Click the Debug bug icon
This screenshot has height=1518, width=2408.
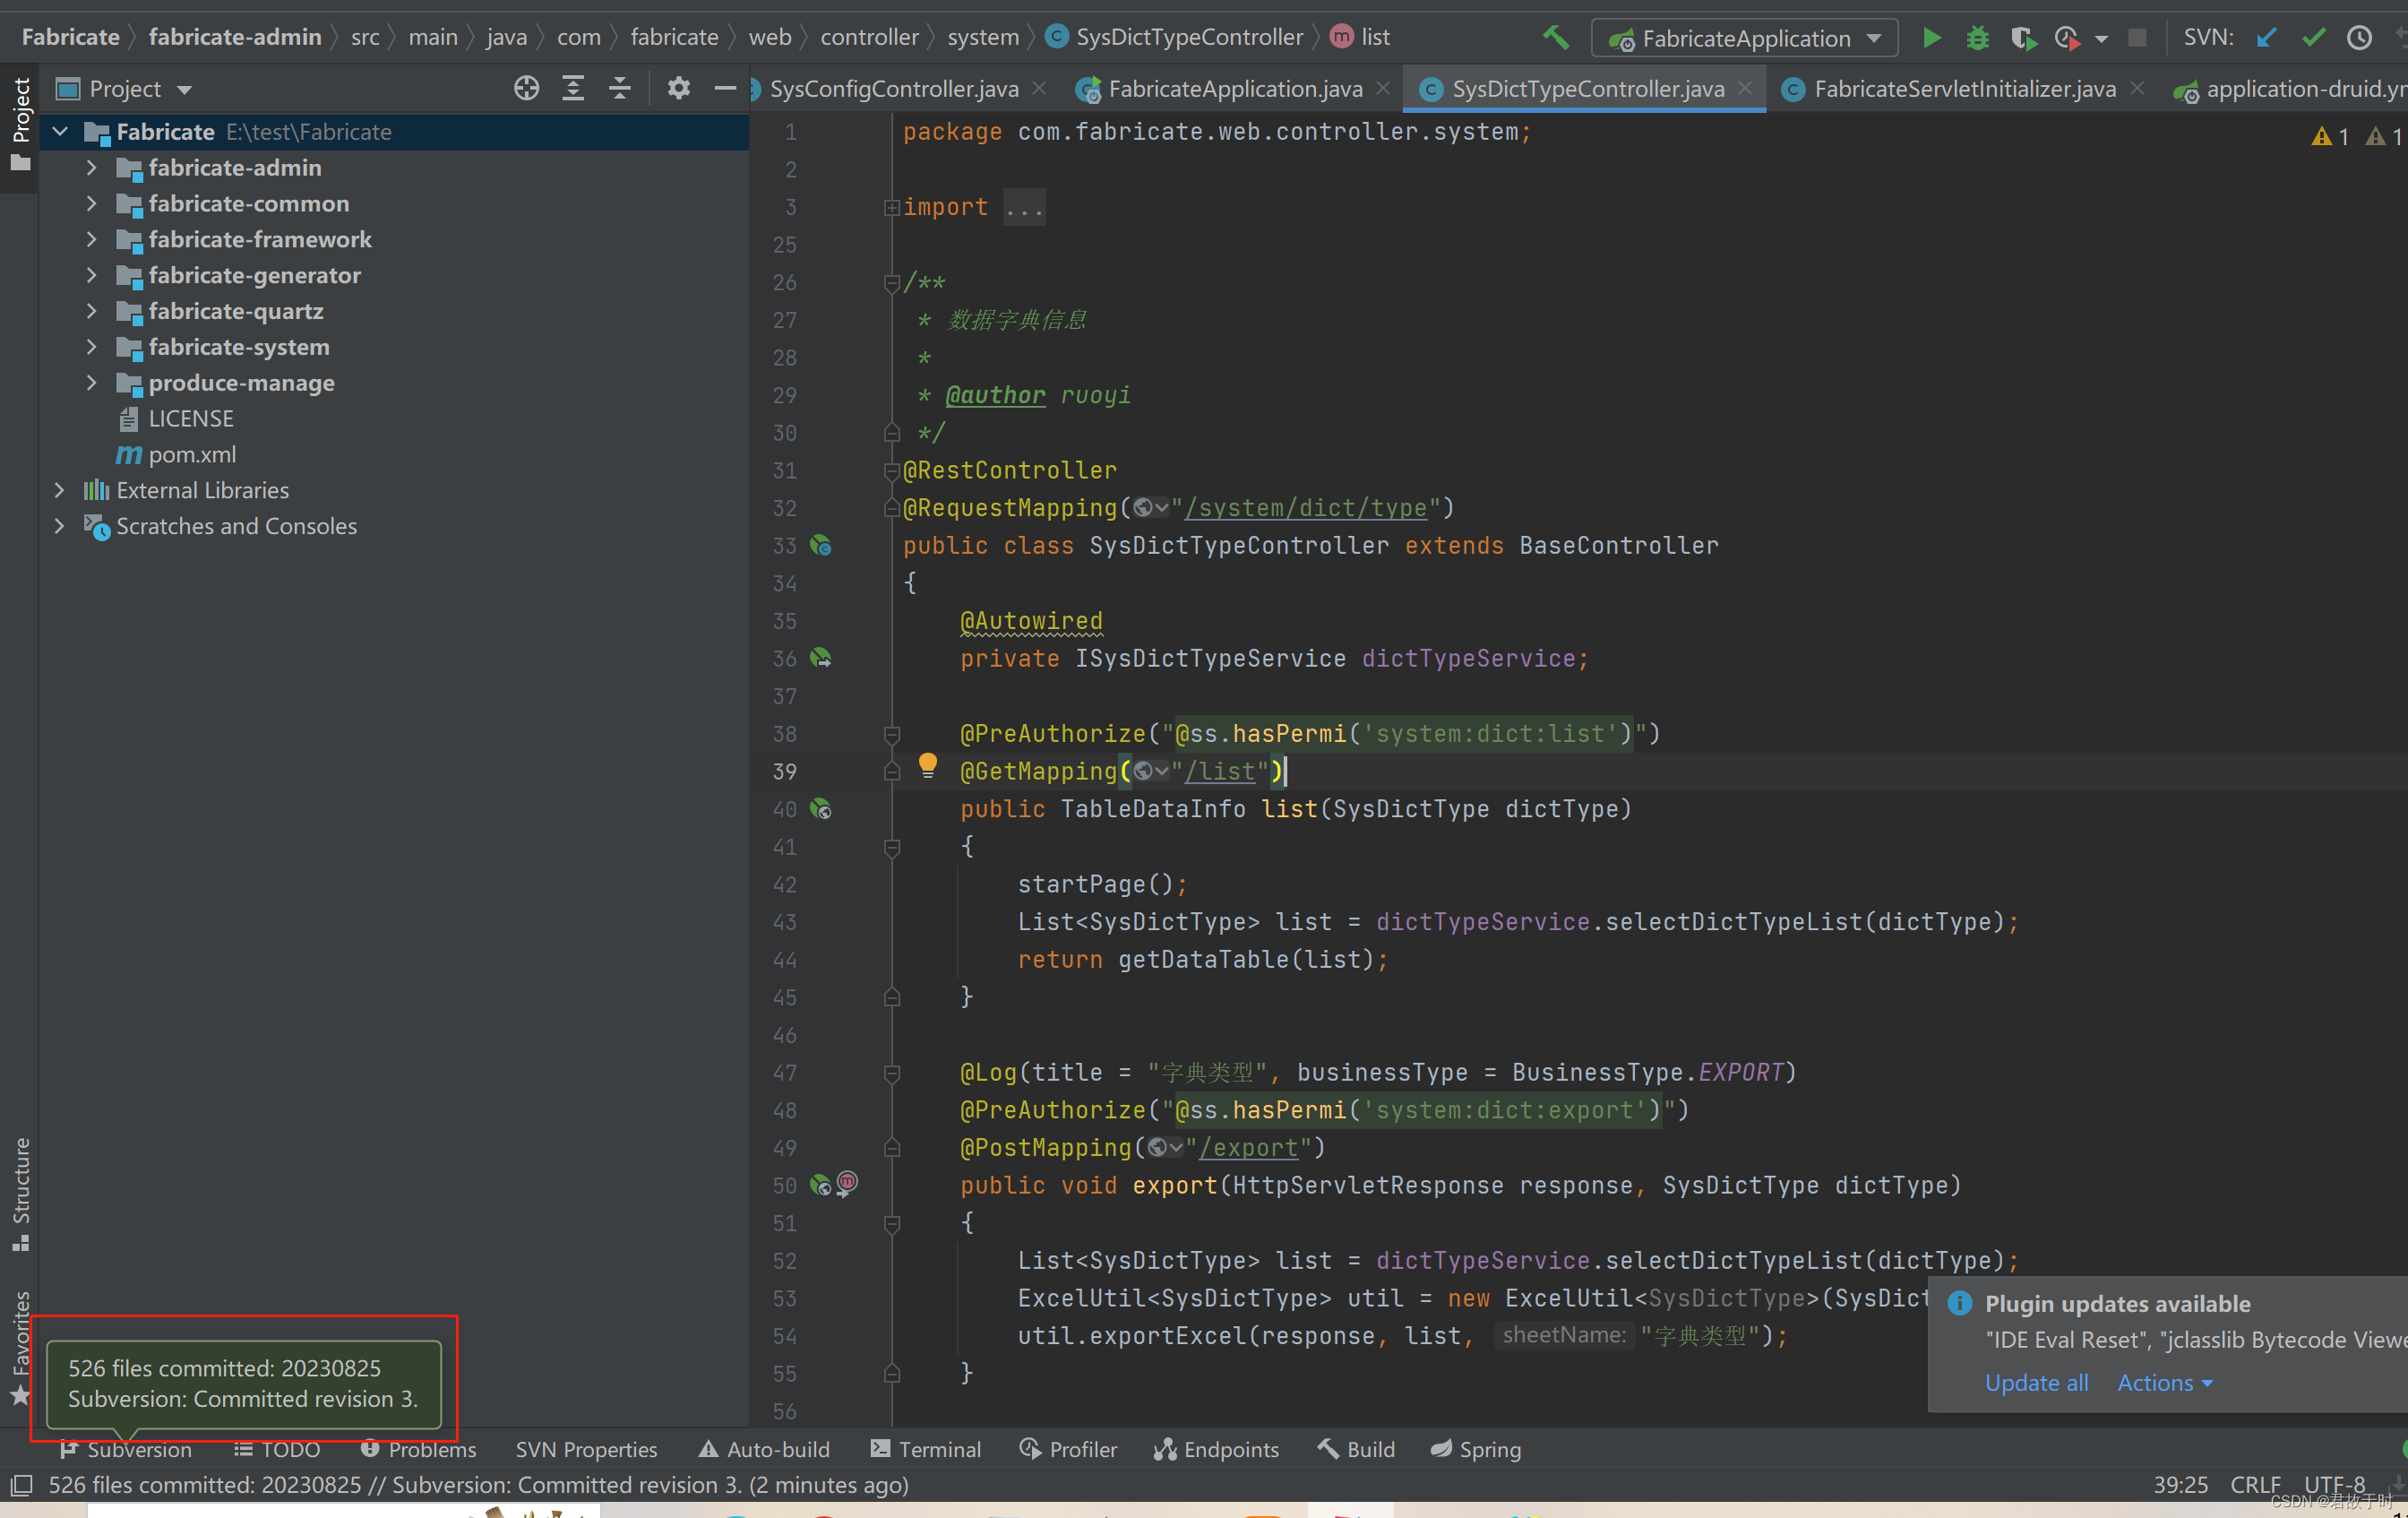point(1976,38)
